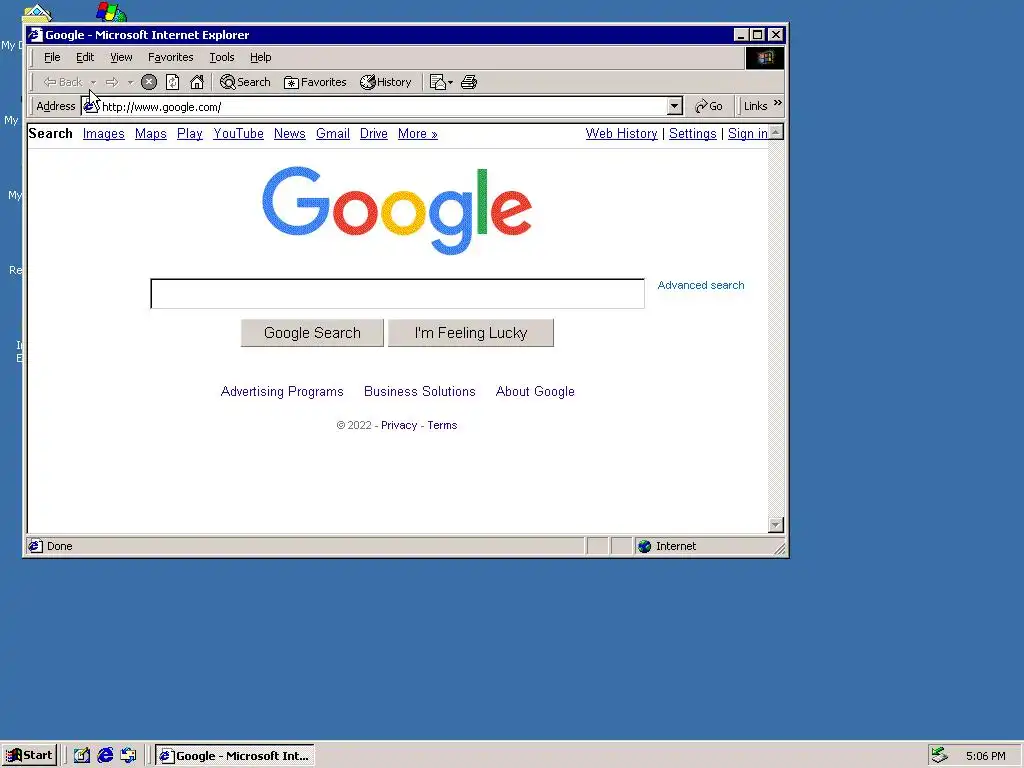This screenshot has height=768, width=1024.
Task: Click the Refresh page toolbar icon
Action: click(172, 82)
